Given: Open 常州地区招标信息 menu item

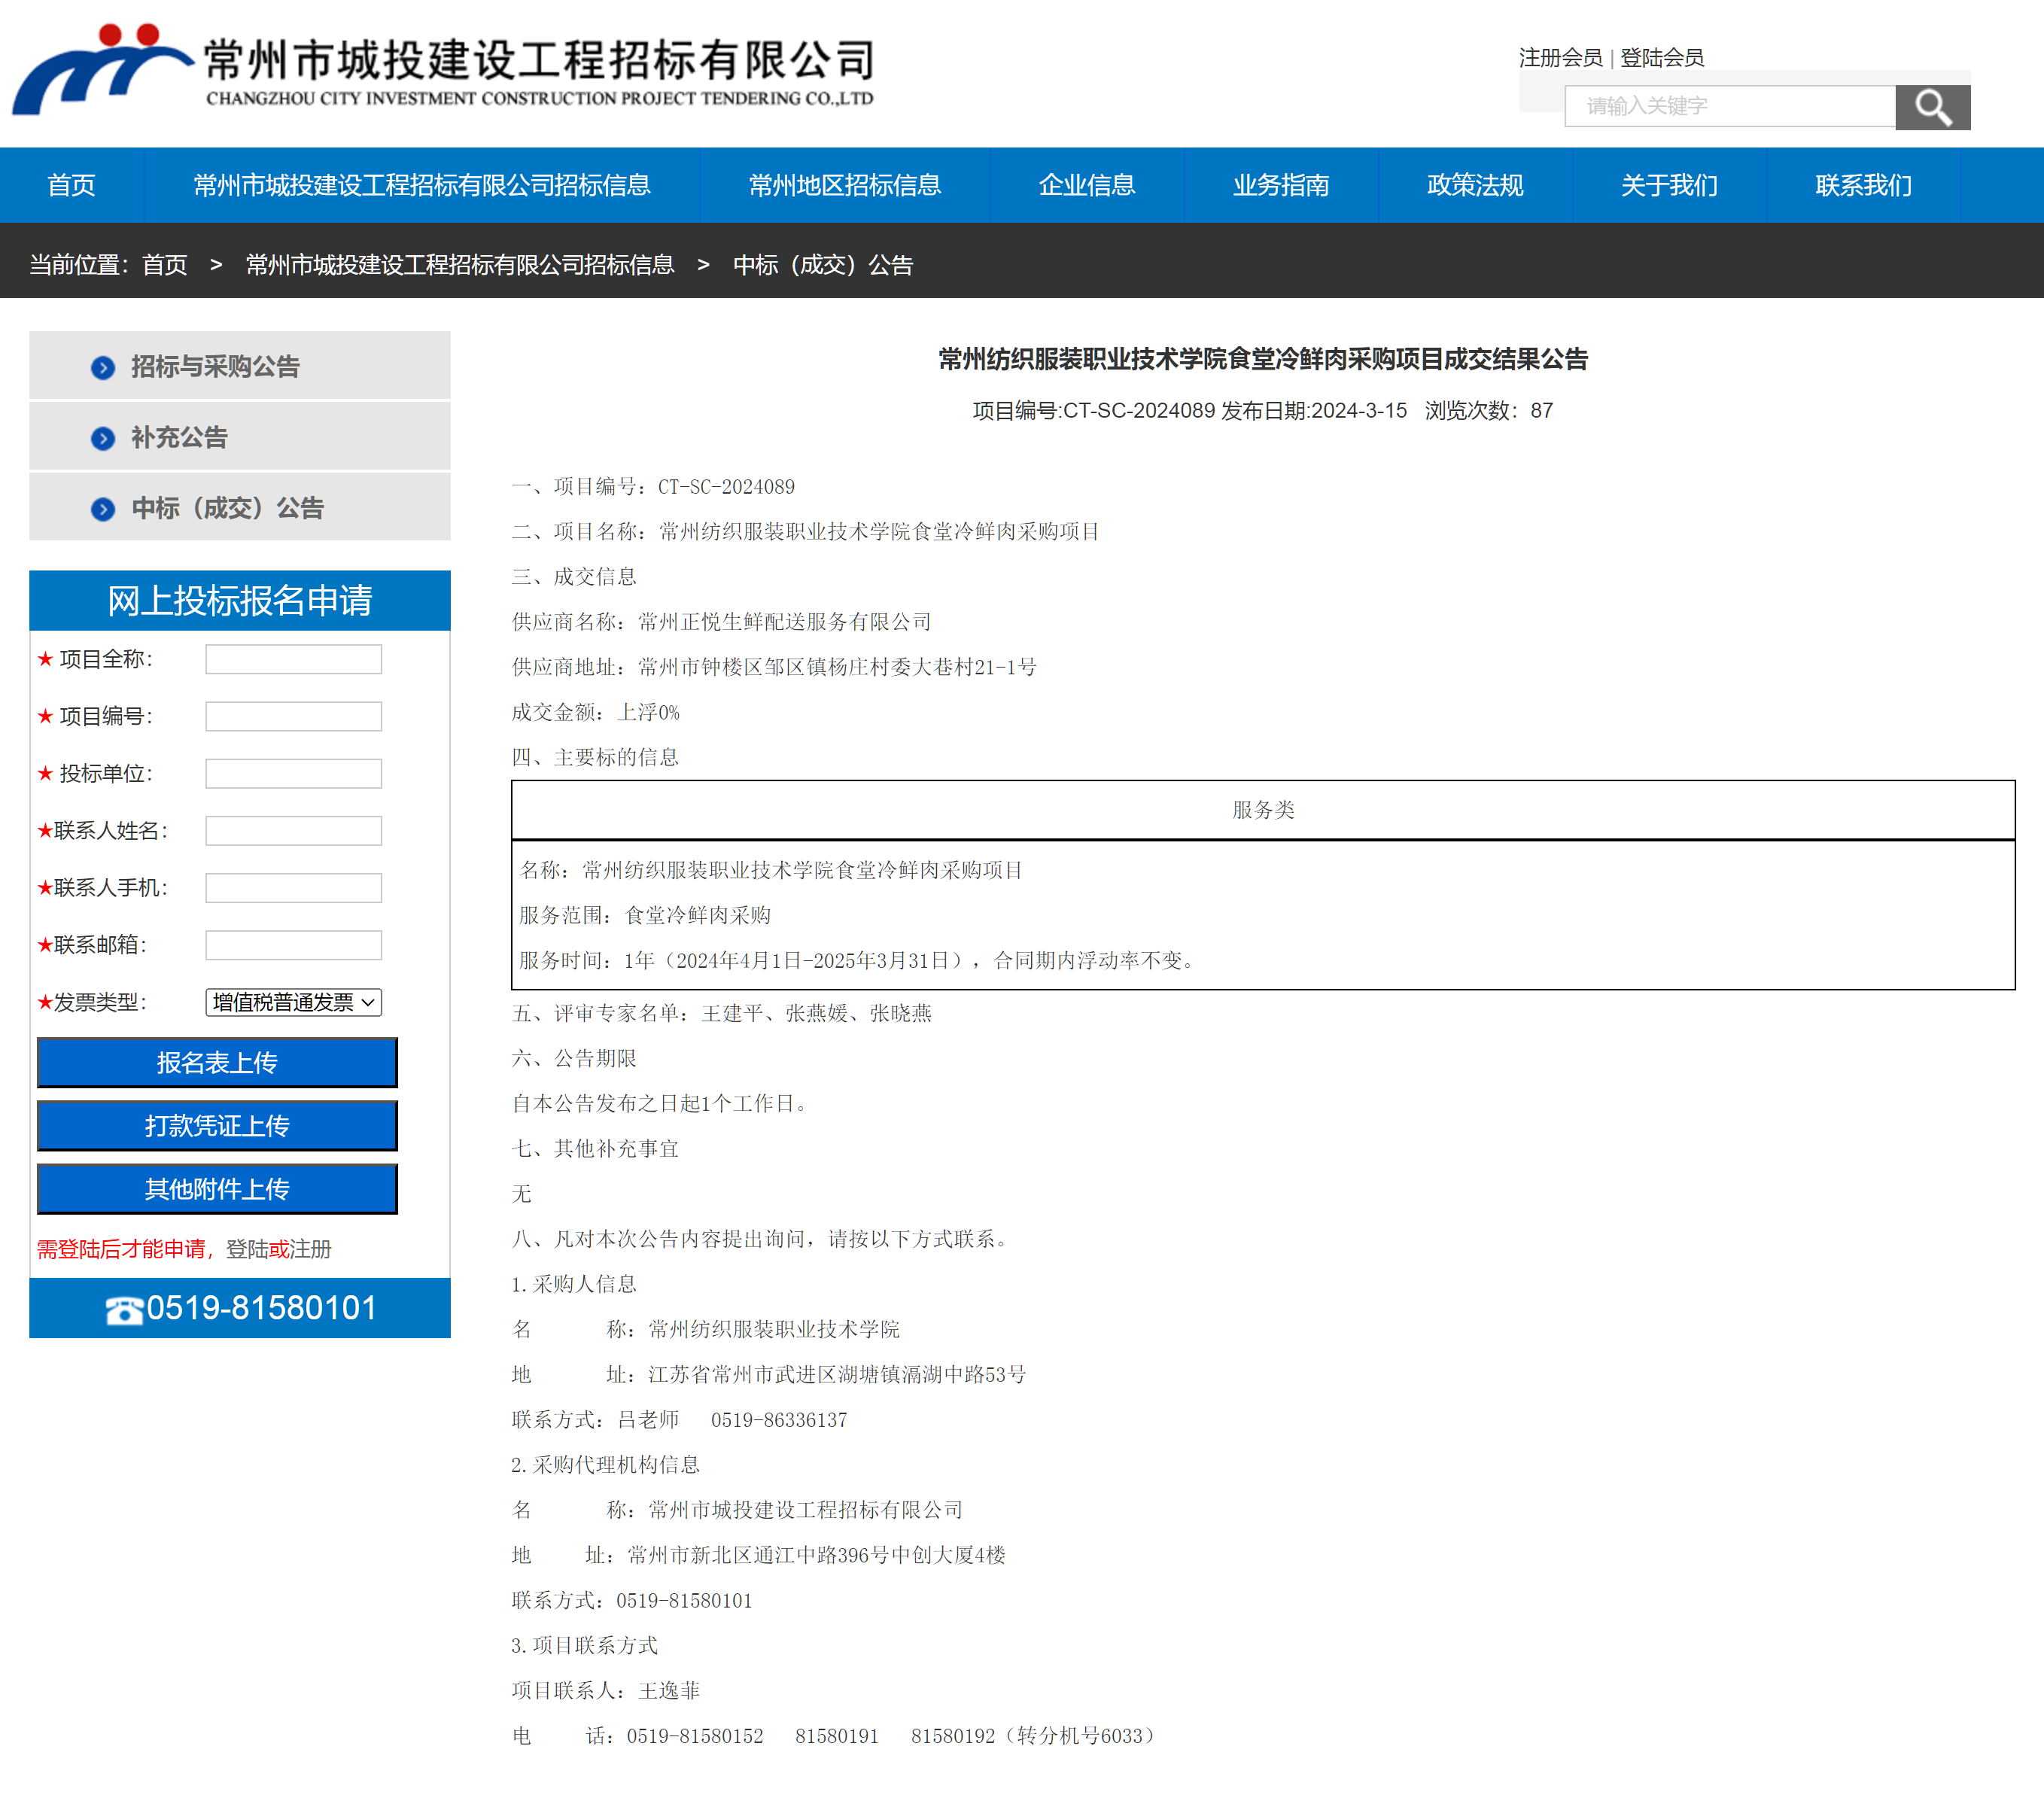Looking at the screenshot, I should point(844,185).
